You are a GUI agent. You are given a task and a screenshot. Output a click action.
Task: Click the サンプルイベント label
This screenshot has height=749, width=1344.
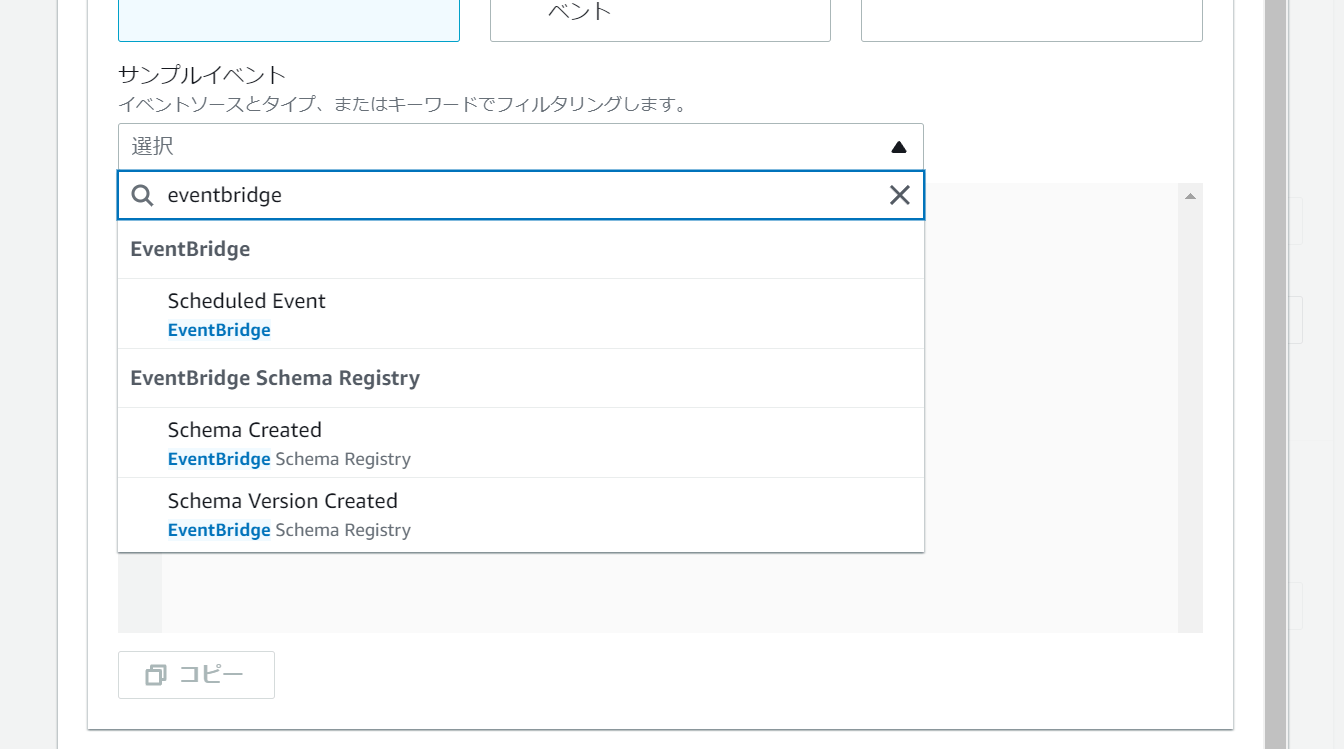coord(202,75)
